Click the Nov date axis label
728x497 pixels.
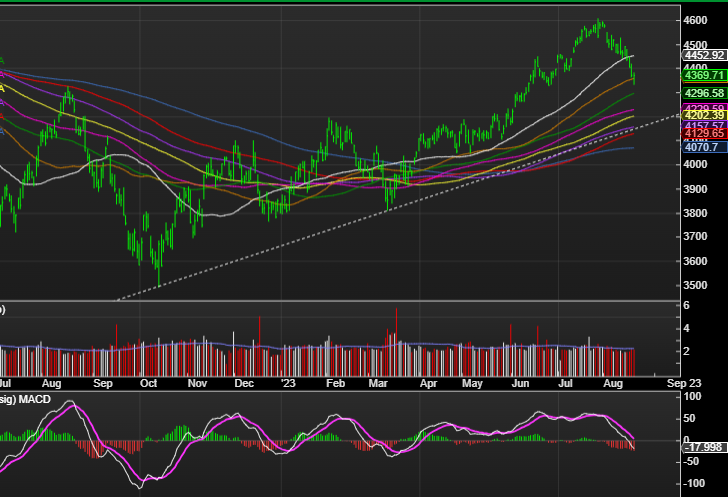(197, 383)
